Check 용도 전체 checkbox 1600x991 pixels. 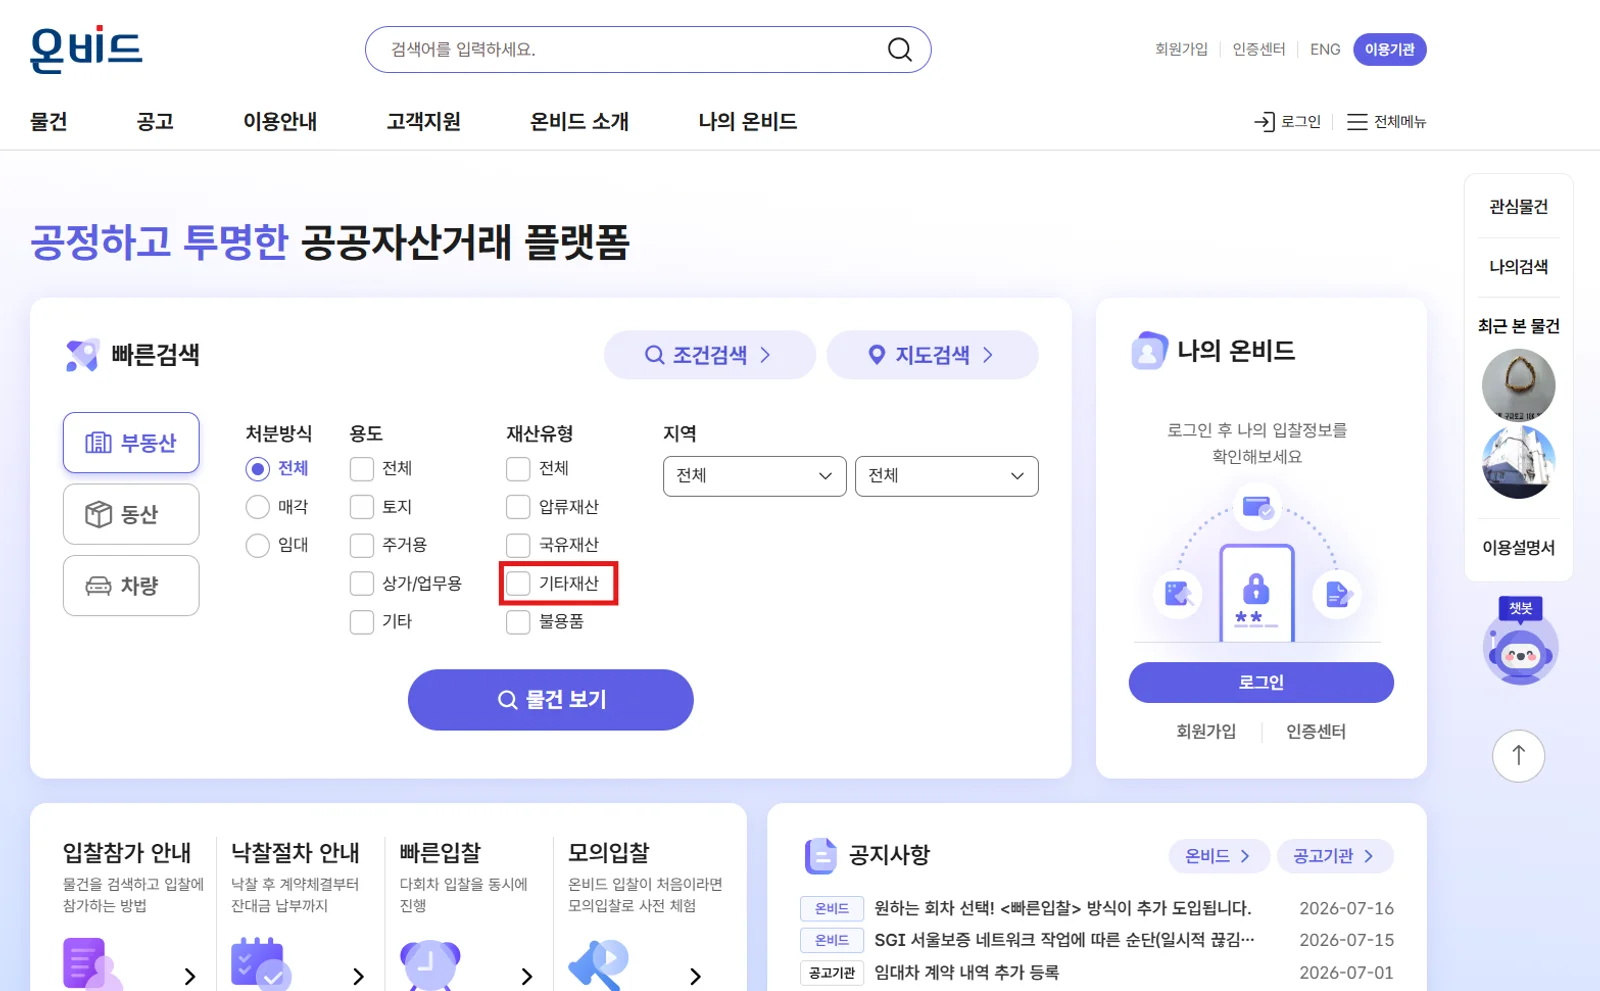[x=362, y=469]
